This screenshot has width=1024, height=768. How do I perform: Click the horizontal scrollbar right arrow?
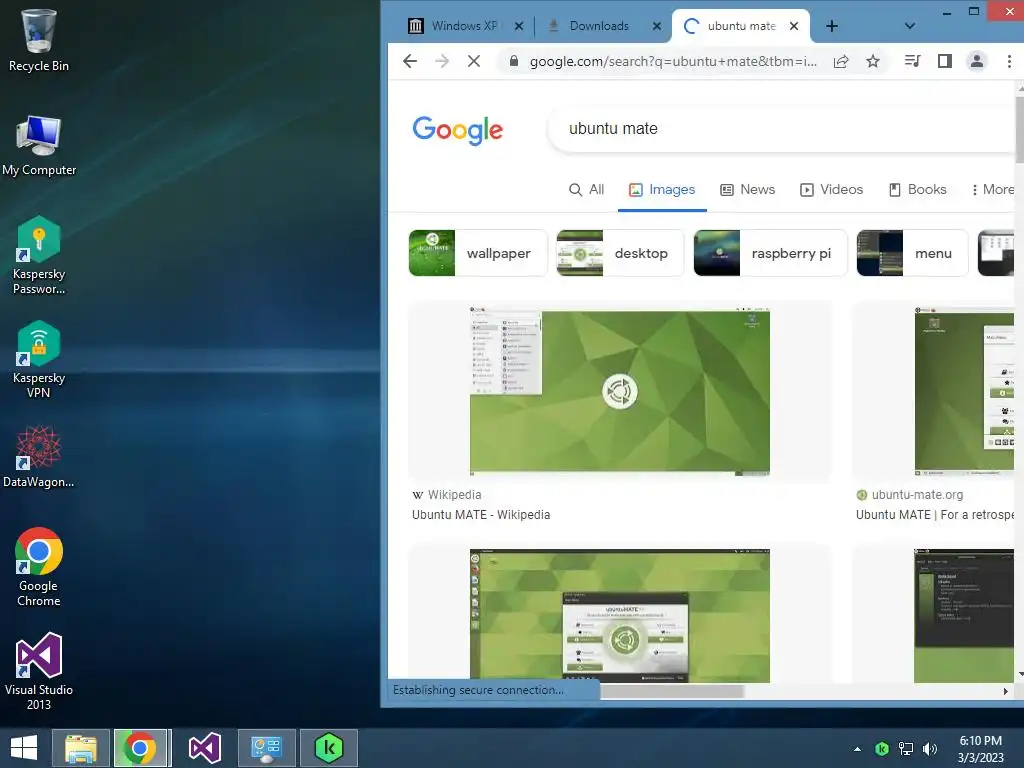coord(1006,692)
